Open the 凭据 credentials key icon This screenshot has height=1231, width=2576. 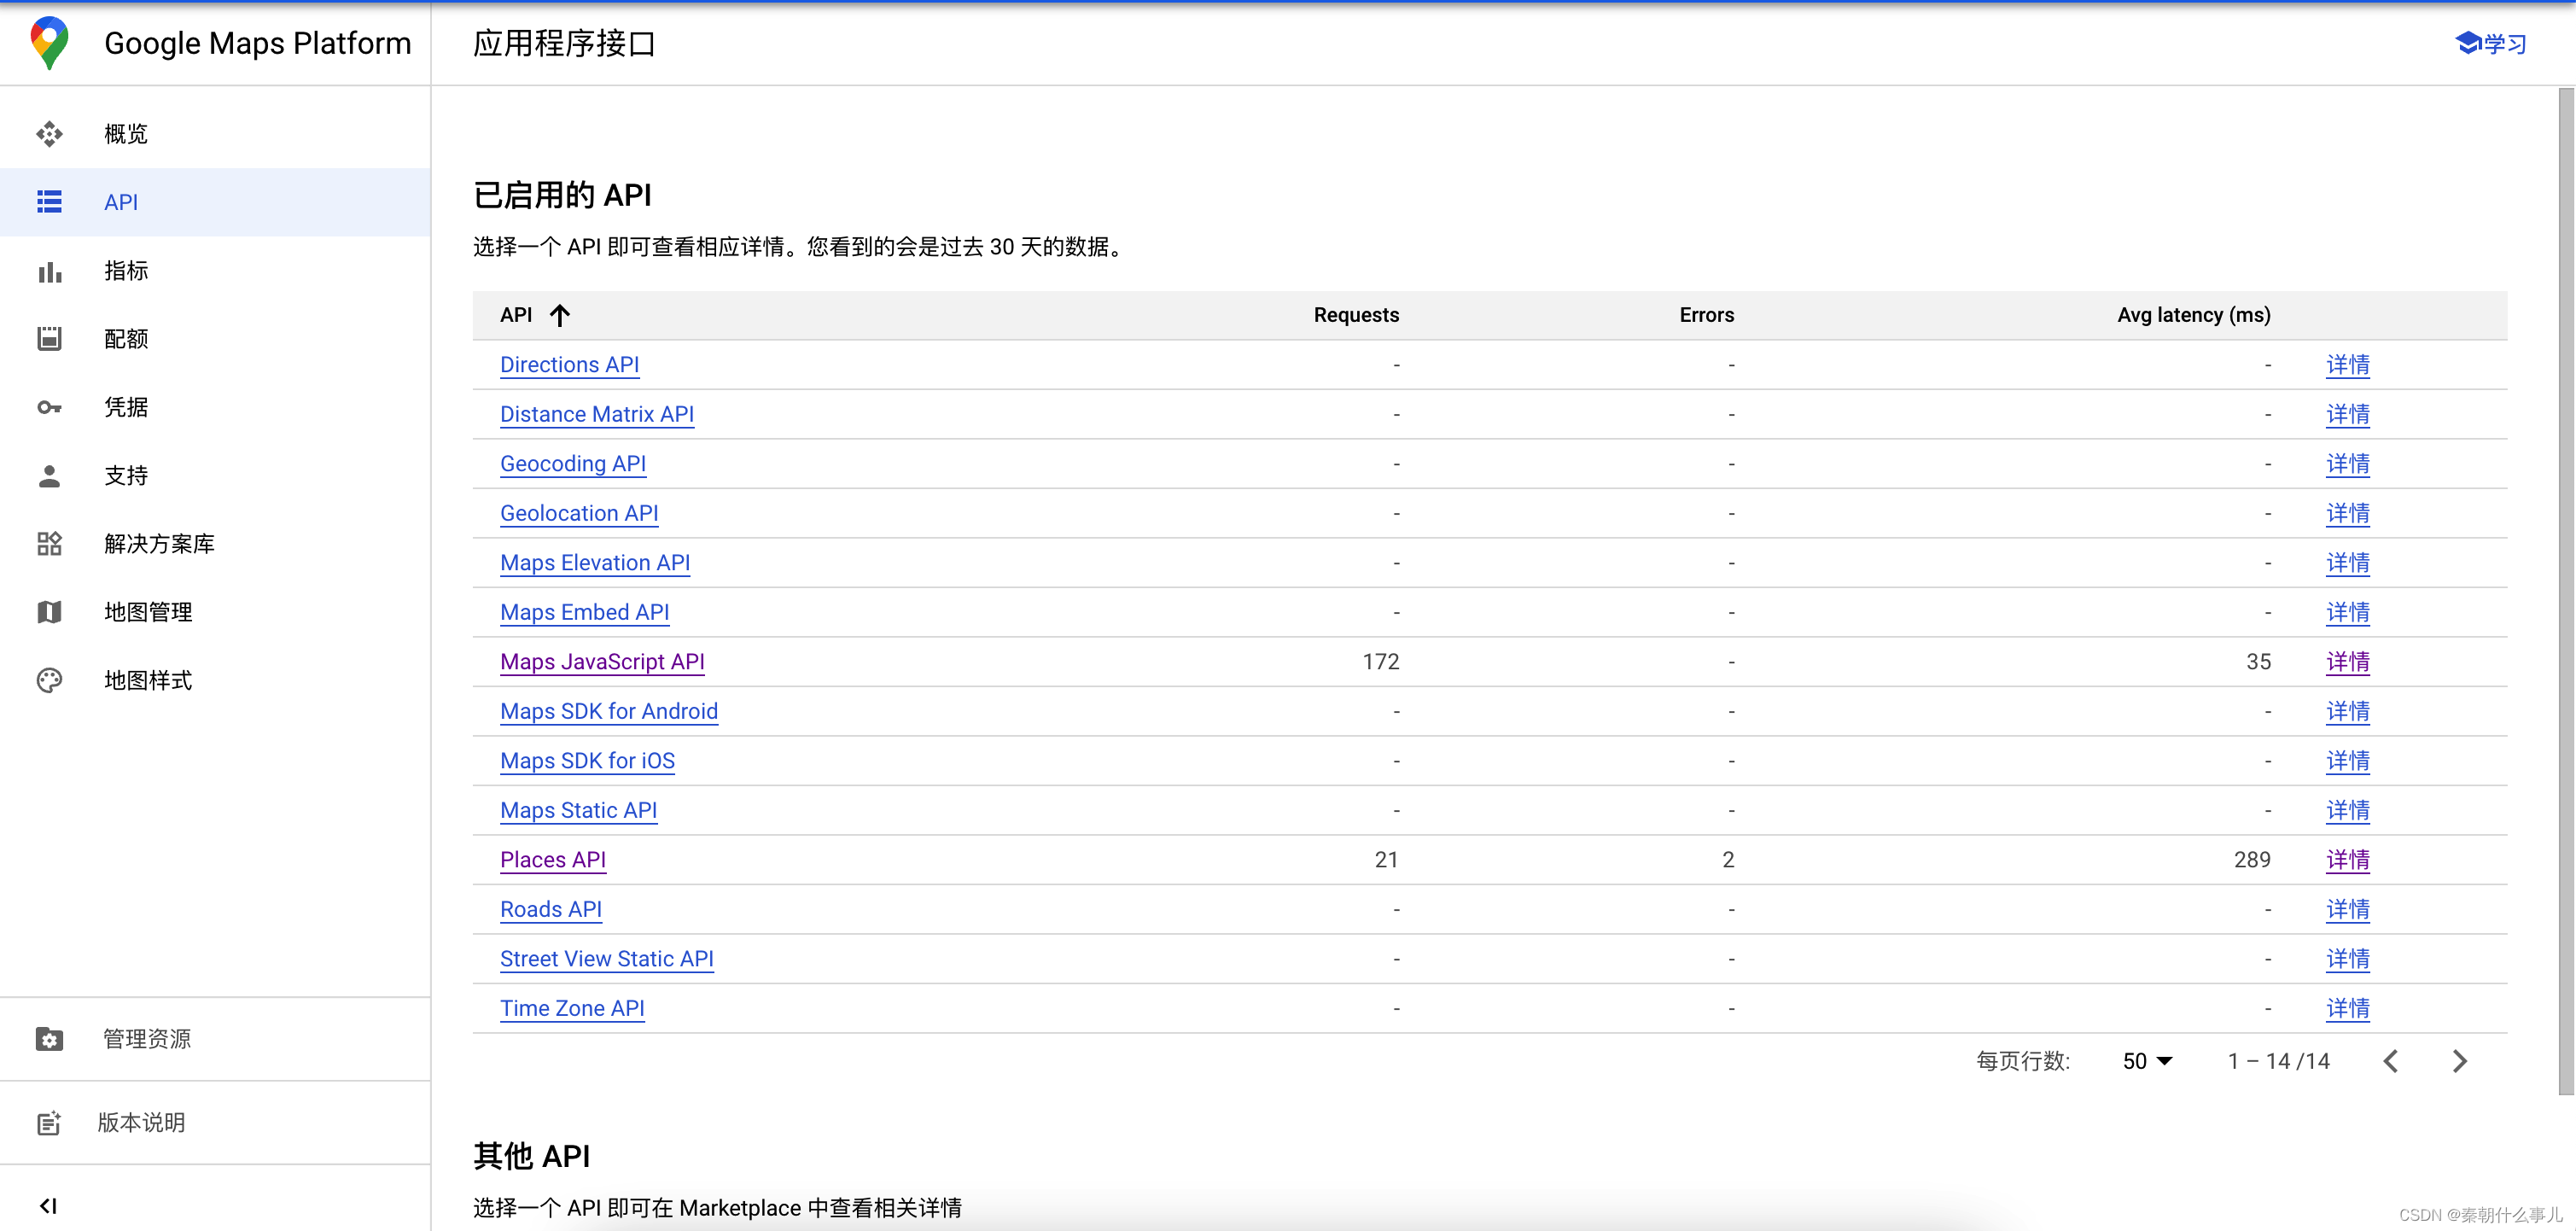(49, 407)
